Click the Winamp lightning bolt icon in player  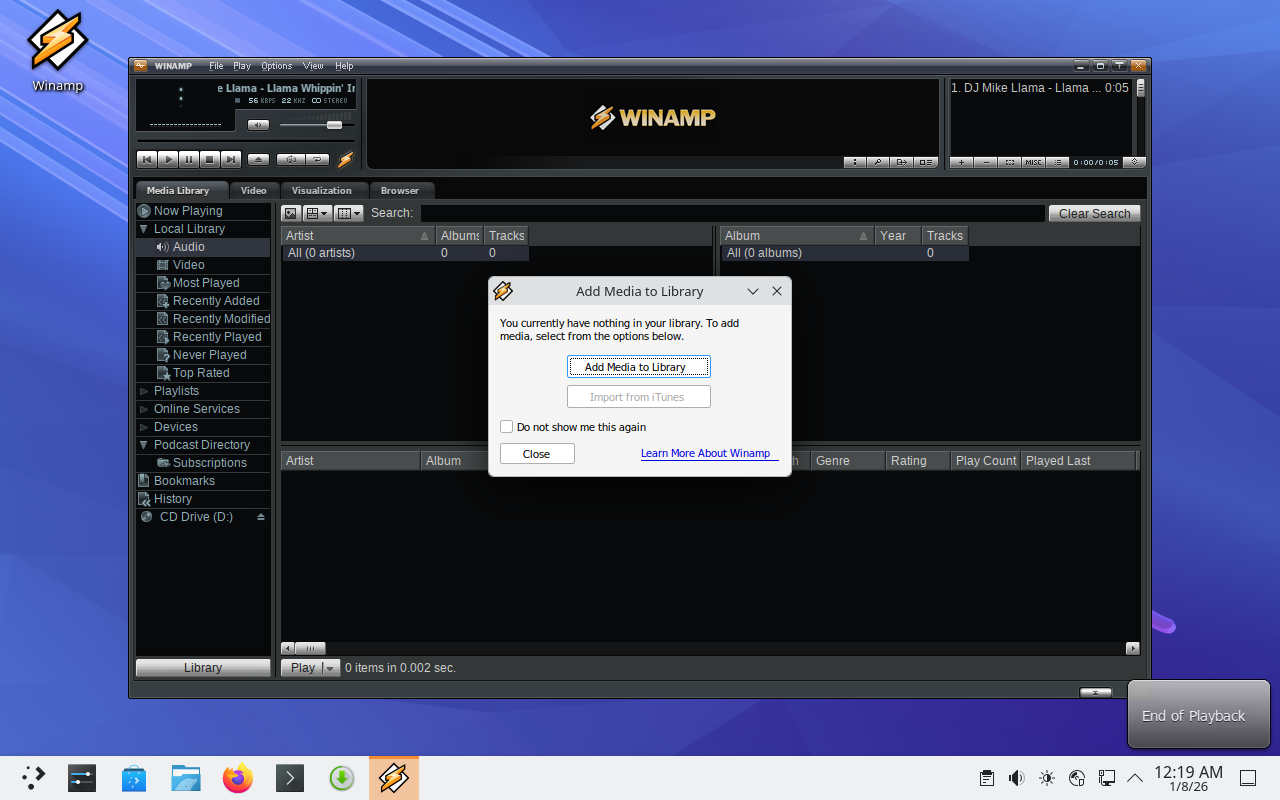click(x=346, y=159)
